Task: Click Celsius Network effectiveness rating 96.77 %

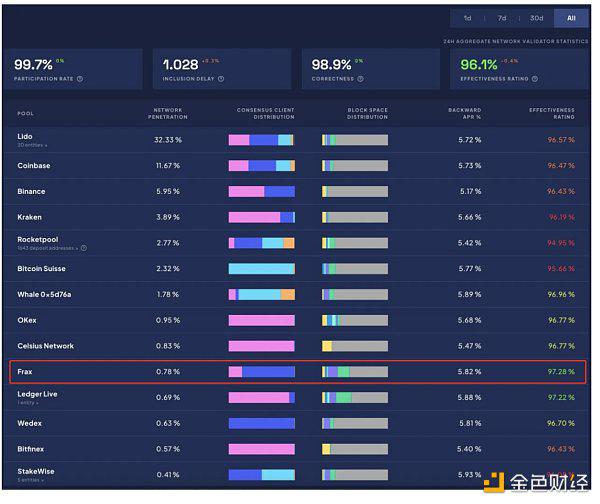Action: click(561, 346)
